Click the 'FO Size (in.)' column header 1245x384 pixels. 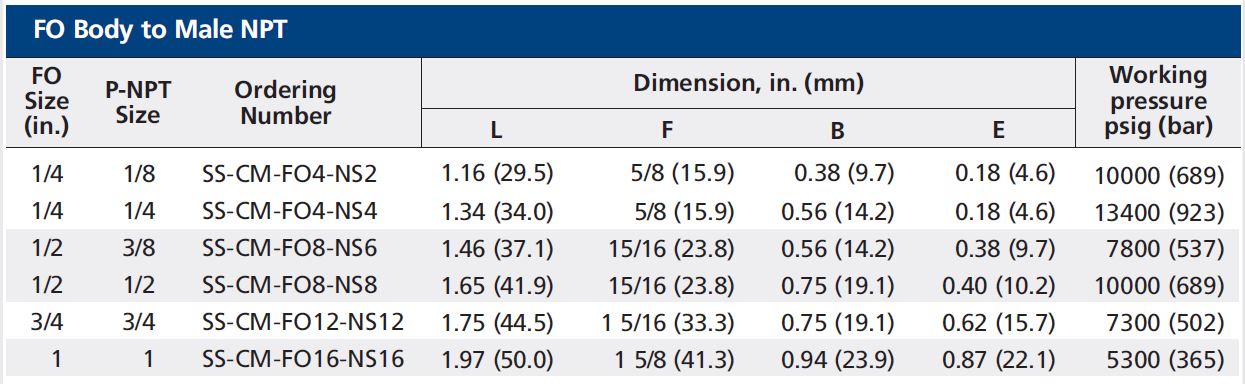coord(45,101)
